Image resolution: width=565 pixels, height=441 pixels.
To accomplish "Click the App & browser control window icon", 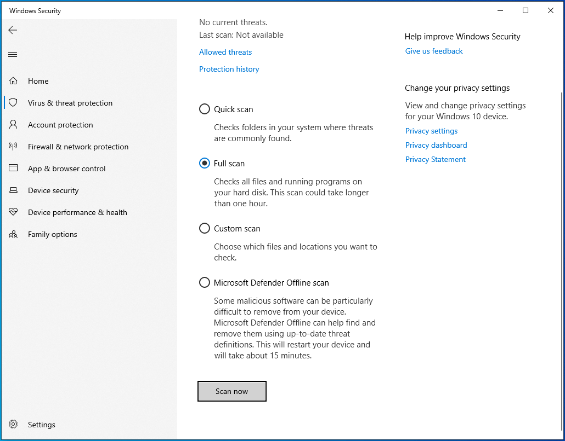I will point(13,168).
